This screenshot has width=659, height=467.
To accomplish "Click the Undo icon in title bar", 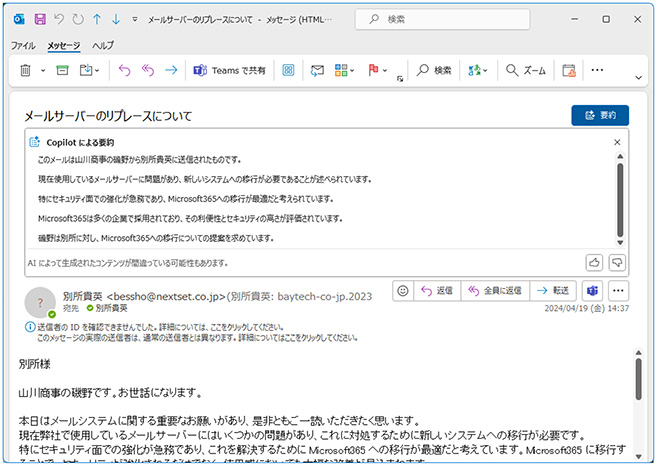I will pos(59,19).
